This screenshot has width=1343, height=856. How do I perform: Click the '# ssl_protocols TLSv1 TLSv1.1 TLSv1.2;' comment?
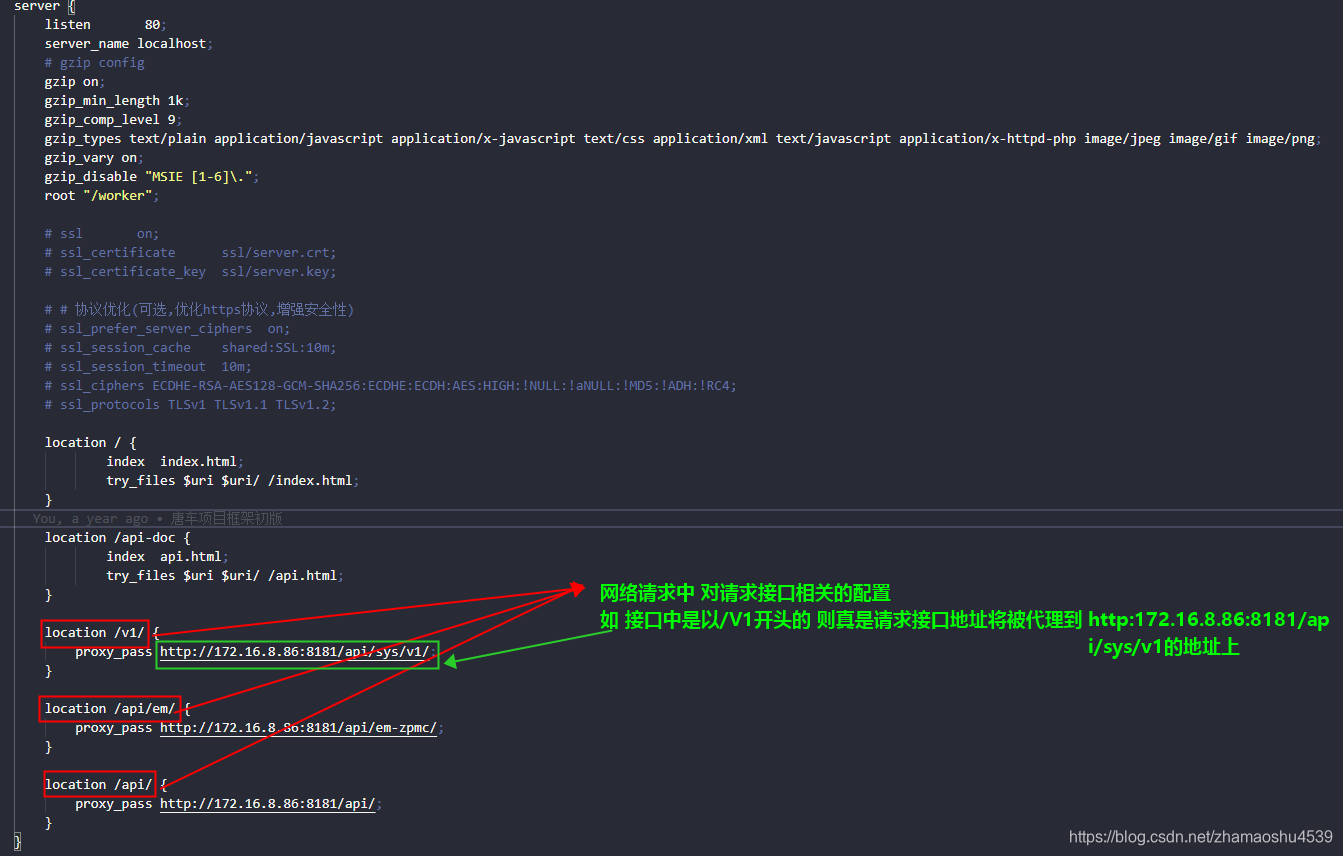click(191, 404)
